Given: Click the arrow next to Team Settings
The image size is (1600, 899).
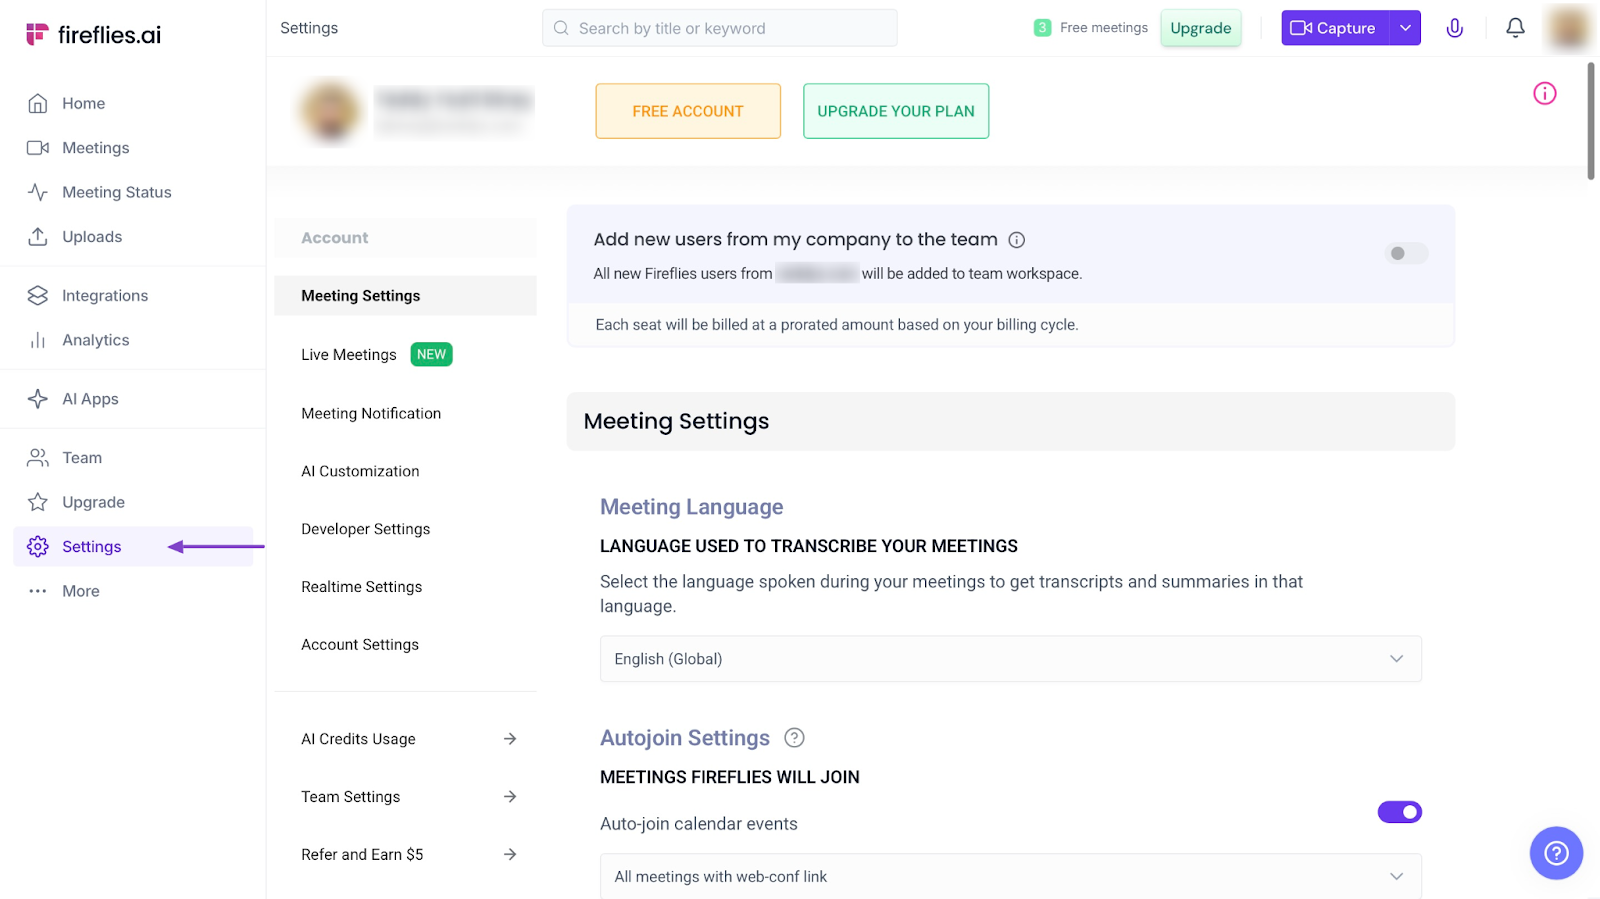Looking at the screenshot, I should 510,797.
